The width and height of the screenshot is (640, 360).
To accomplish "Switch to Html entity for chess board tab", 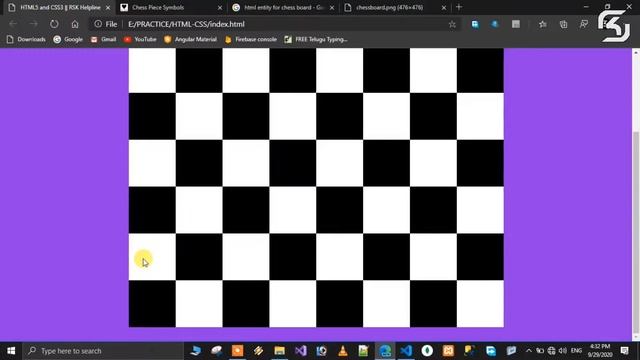I will (284, 7).
